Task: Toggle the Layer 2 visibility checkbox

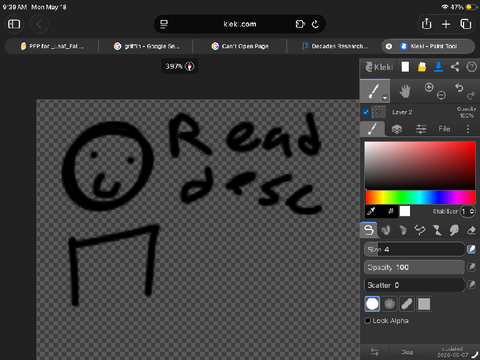Action: coord(366,112)
